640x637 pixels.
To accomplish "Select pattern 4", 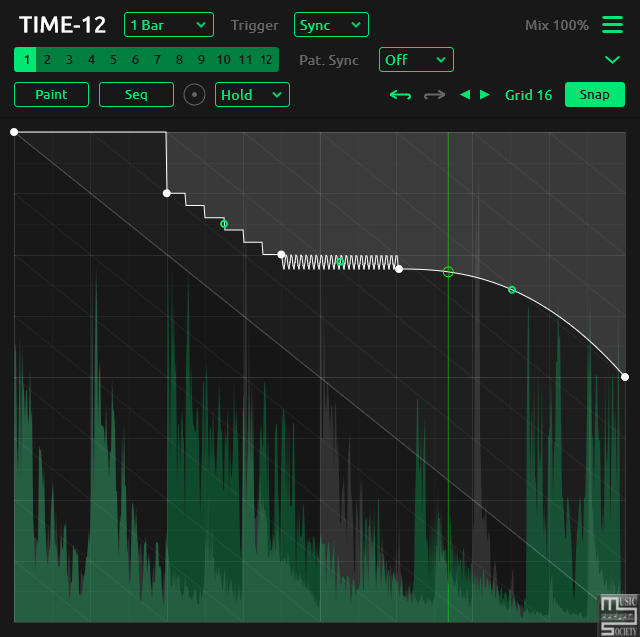I will (x=91, y=60).
